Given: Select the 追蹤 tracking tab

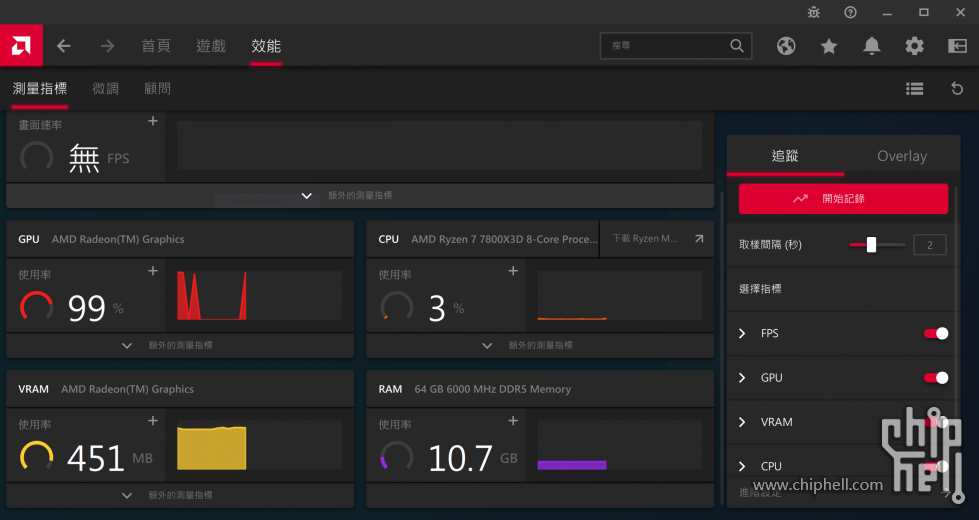Looking at the screenshot, I should pos(785,155).
